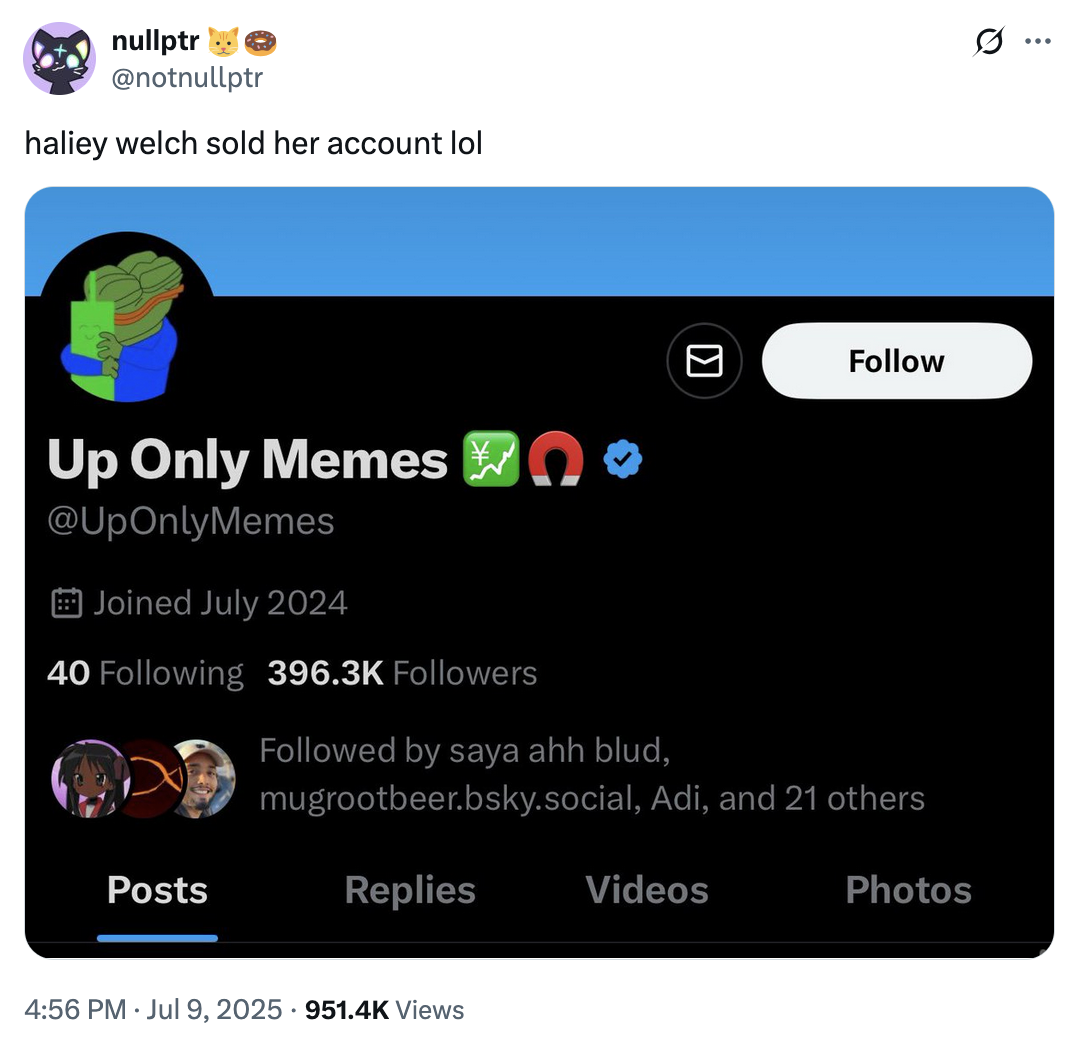Screen dimensions: 1076x1052
Task: Click nullptr's cat profile avatar
Action: 59,58
